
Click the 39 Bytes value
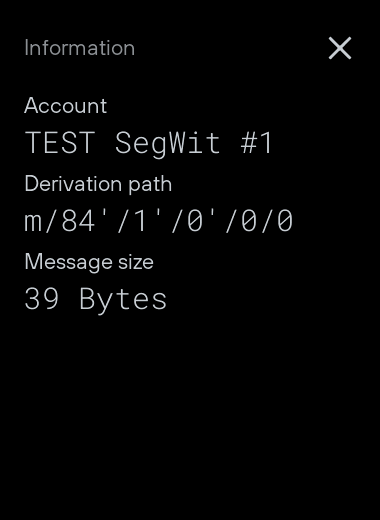[x=96, y=299]
